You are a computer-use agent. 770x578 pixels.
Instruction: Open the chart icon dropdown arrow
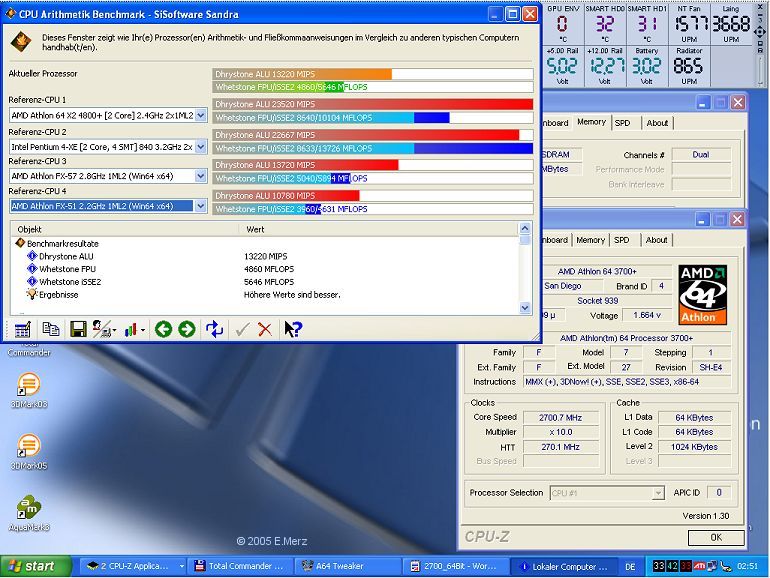pos(143,330)
